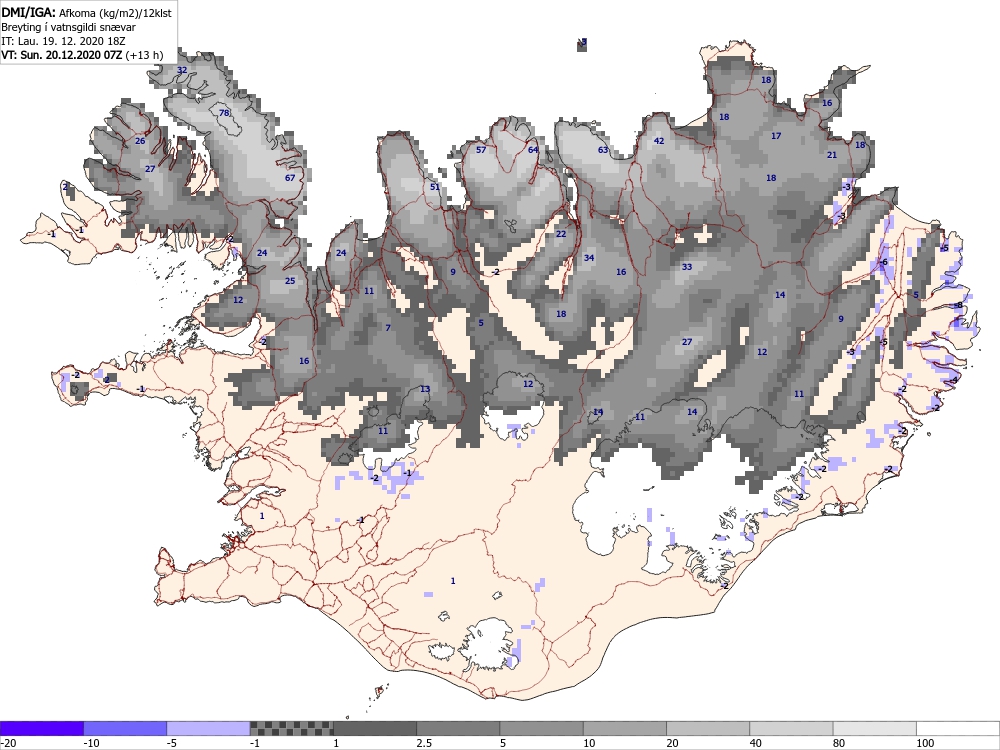The image size is (1000, 750).
Task: Click the map value 57 on north coast
Action: click(x=481, y=150)
